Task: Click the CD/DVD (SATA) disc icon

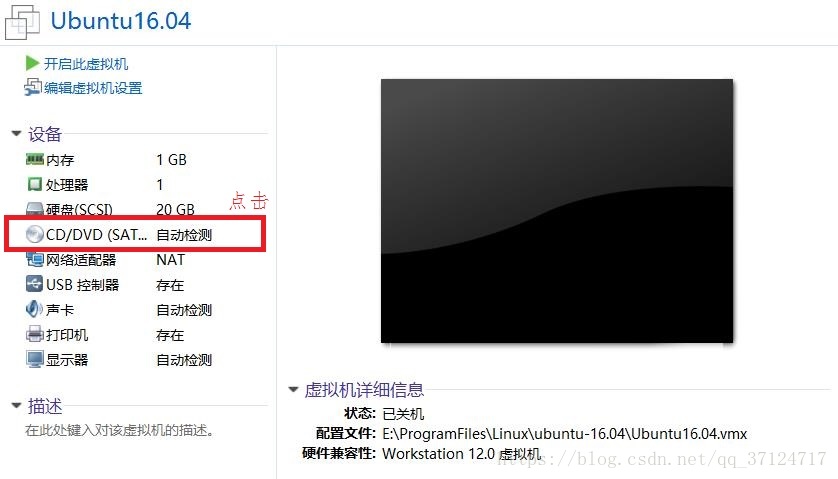Action: [x=35, y=234]
